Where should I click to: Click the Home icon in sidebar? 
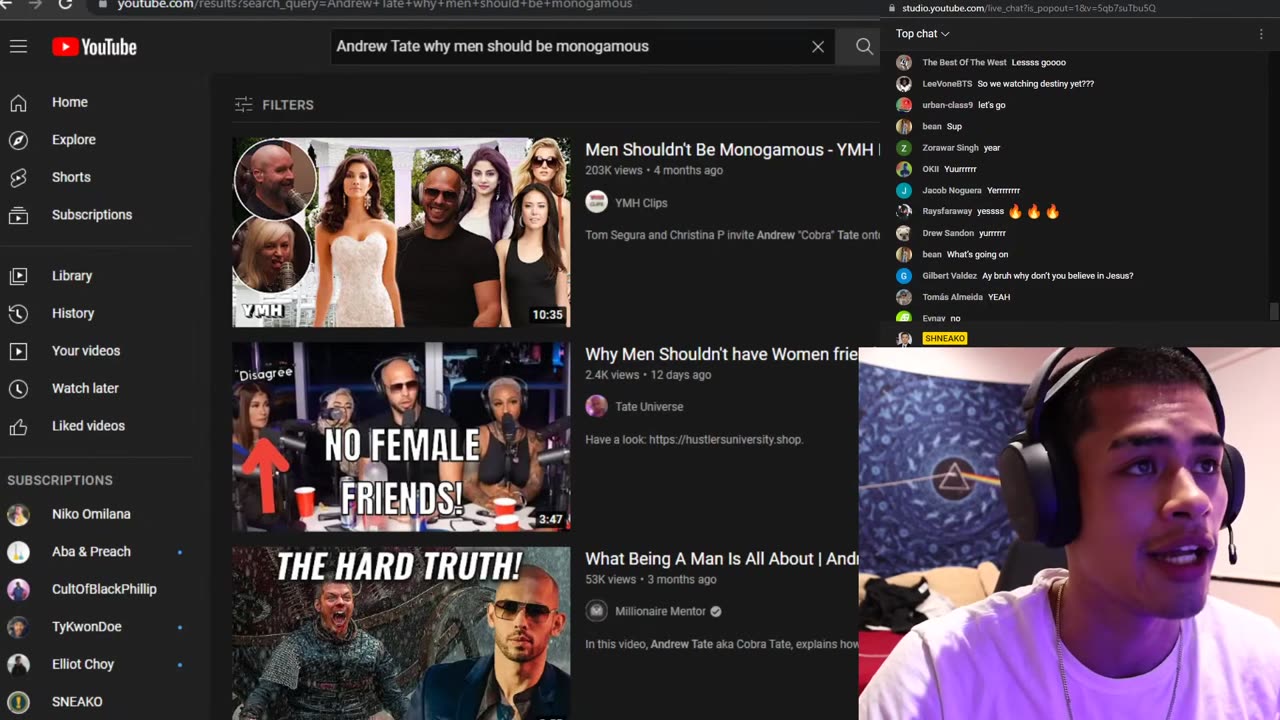point(18,102)
